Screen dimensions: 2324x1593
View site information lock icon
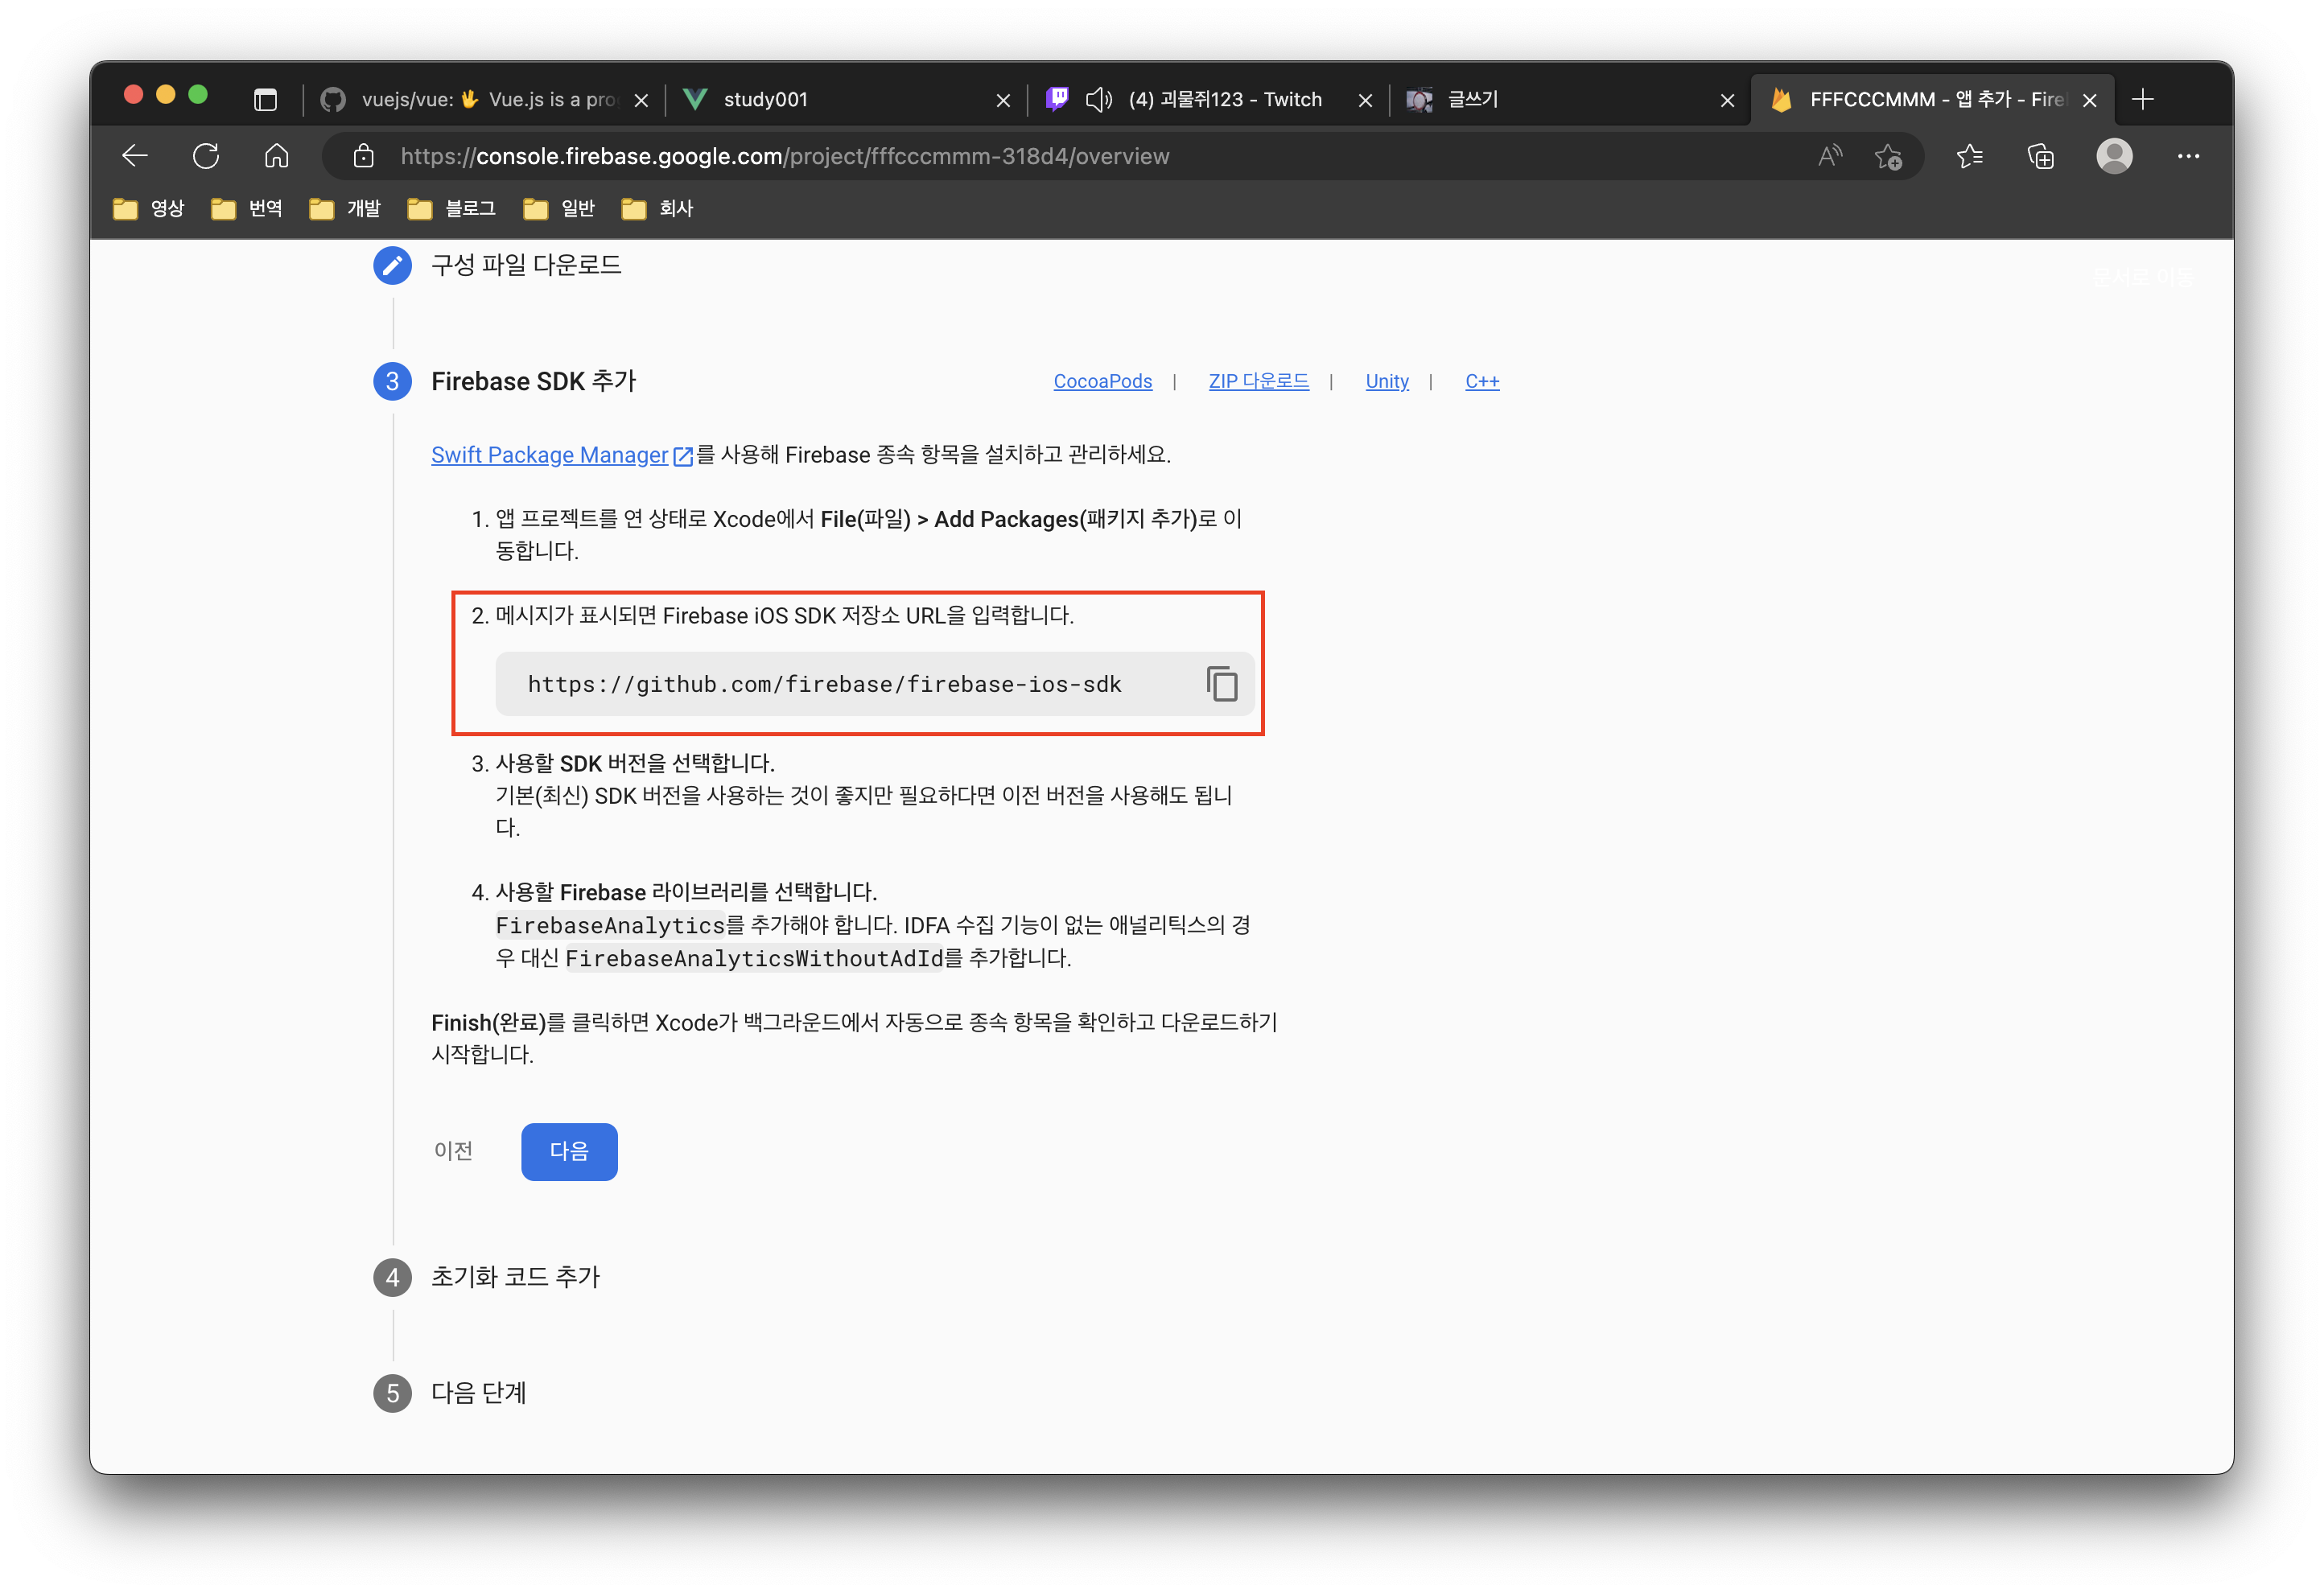[x=364, y=156]
